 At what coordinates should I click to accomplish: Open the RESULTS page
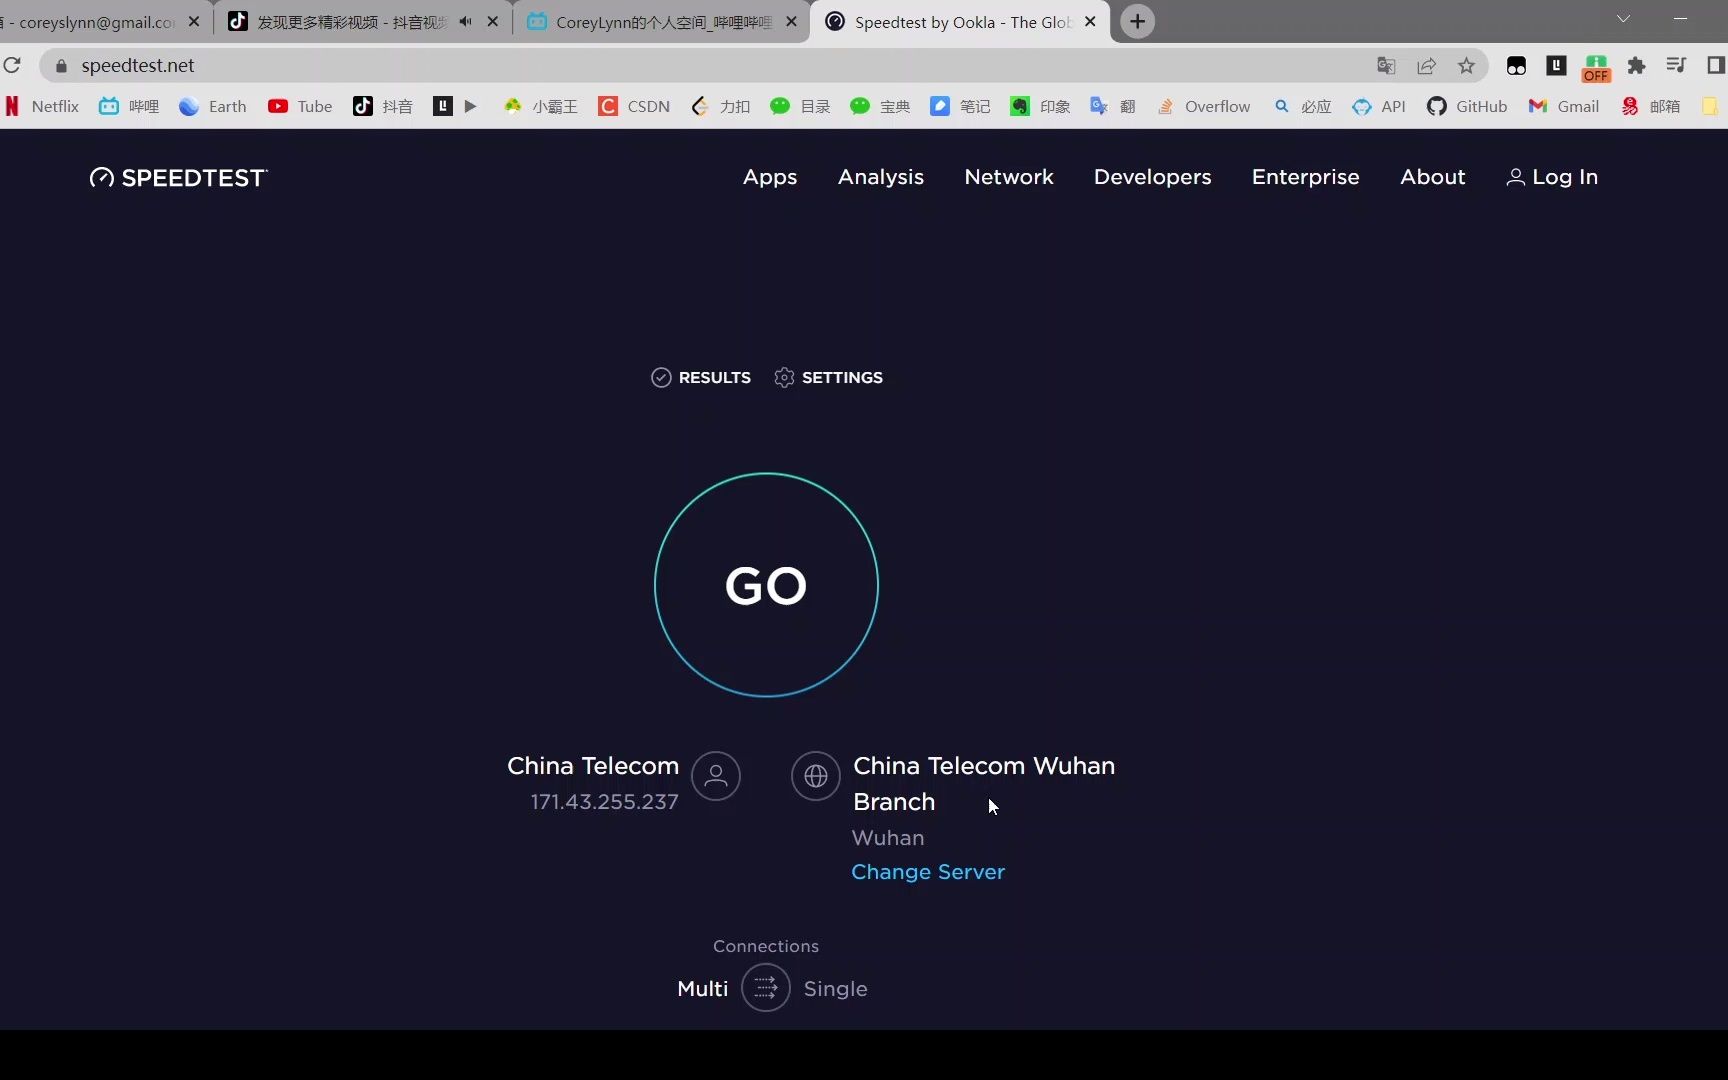tap(701, 377)
